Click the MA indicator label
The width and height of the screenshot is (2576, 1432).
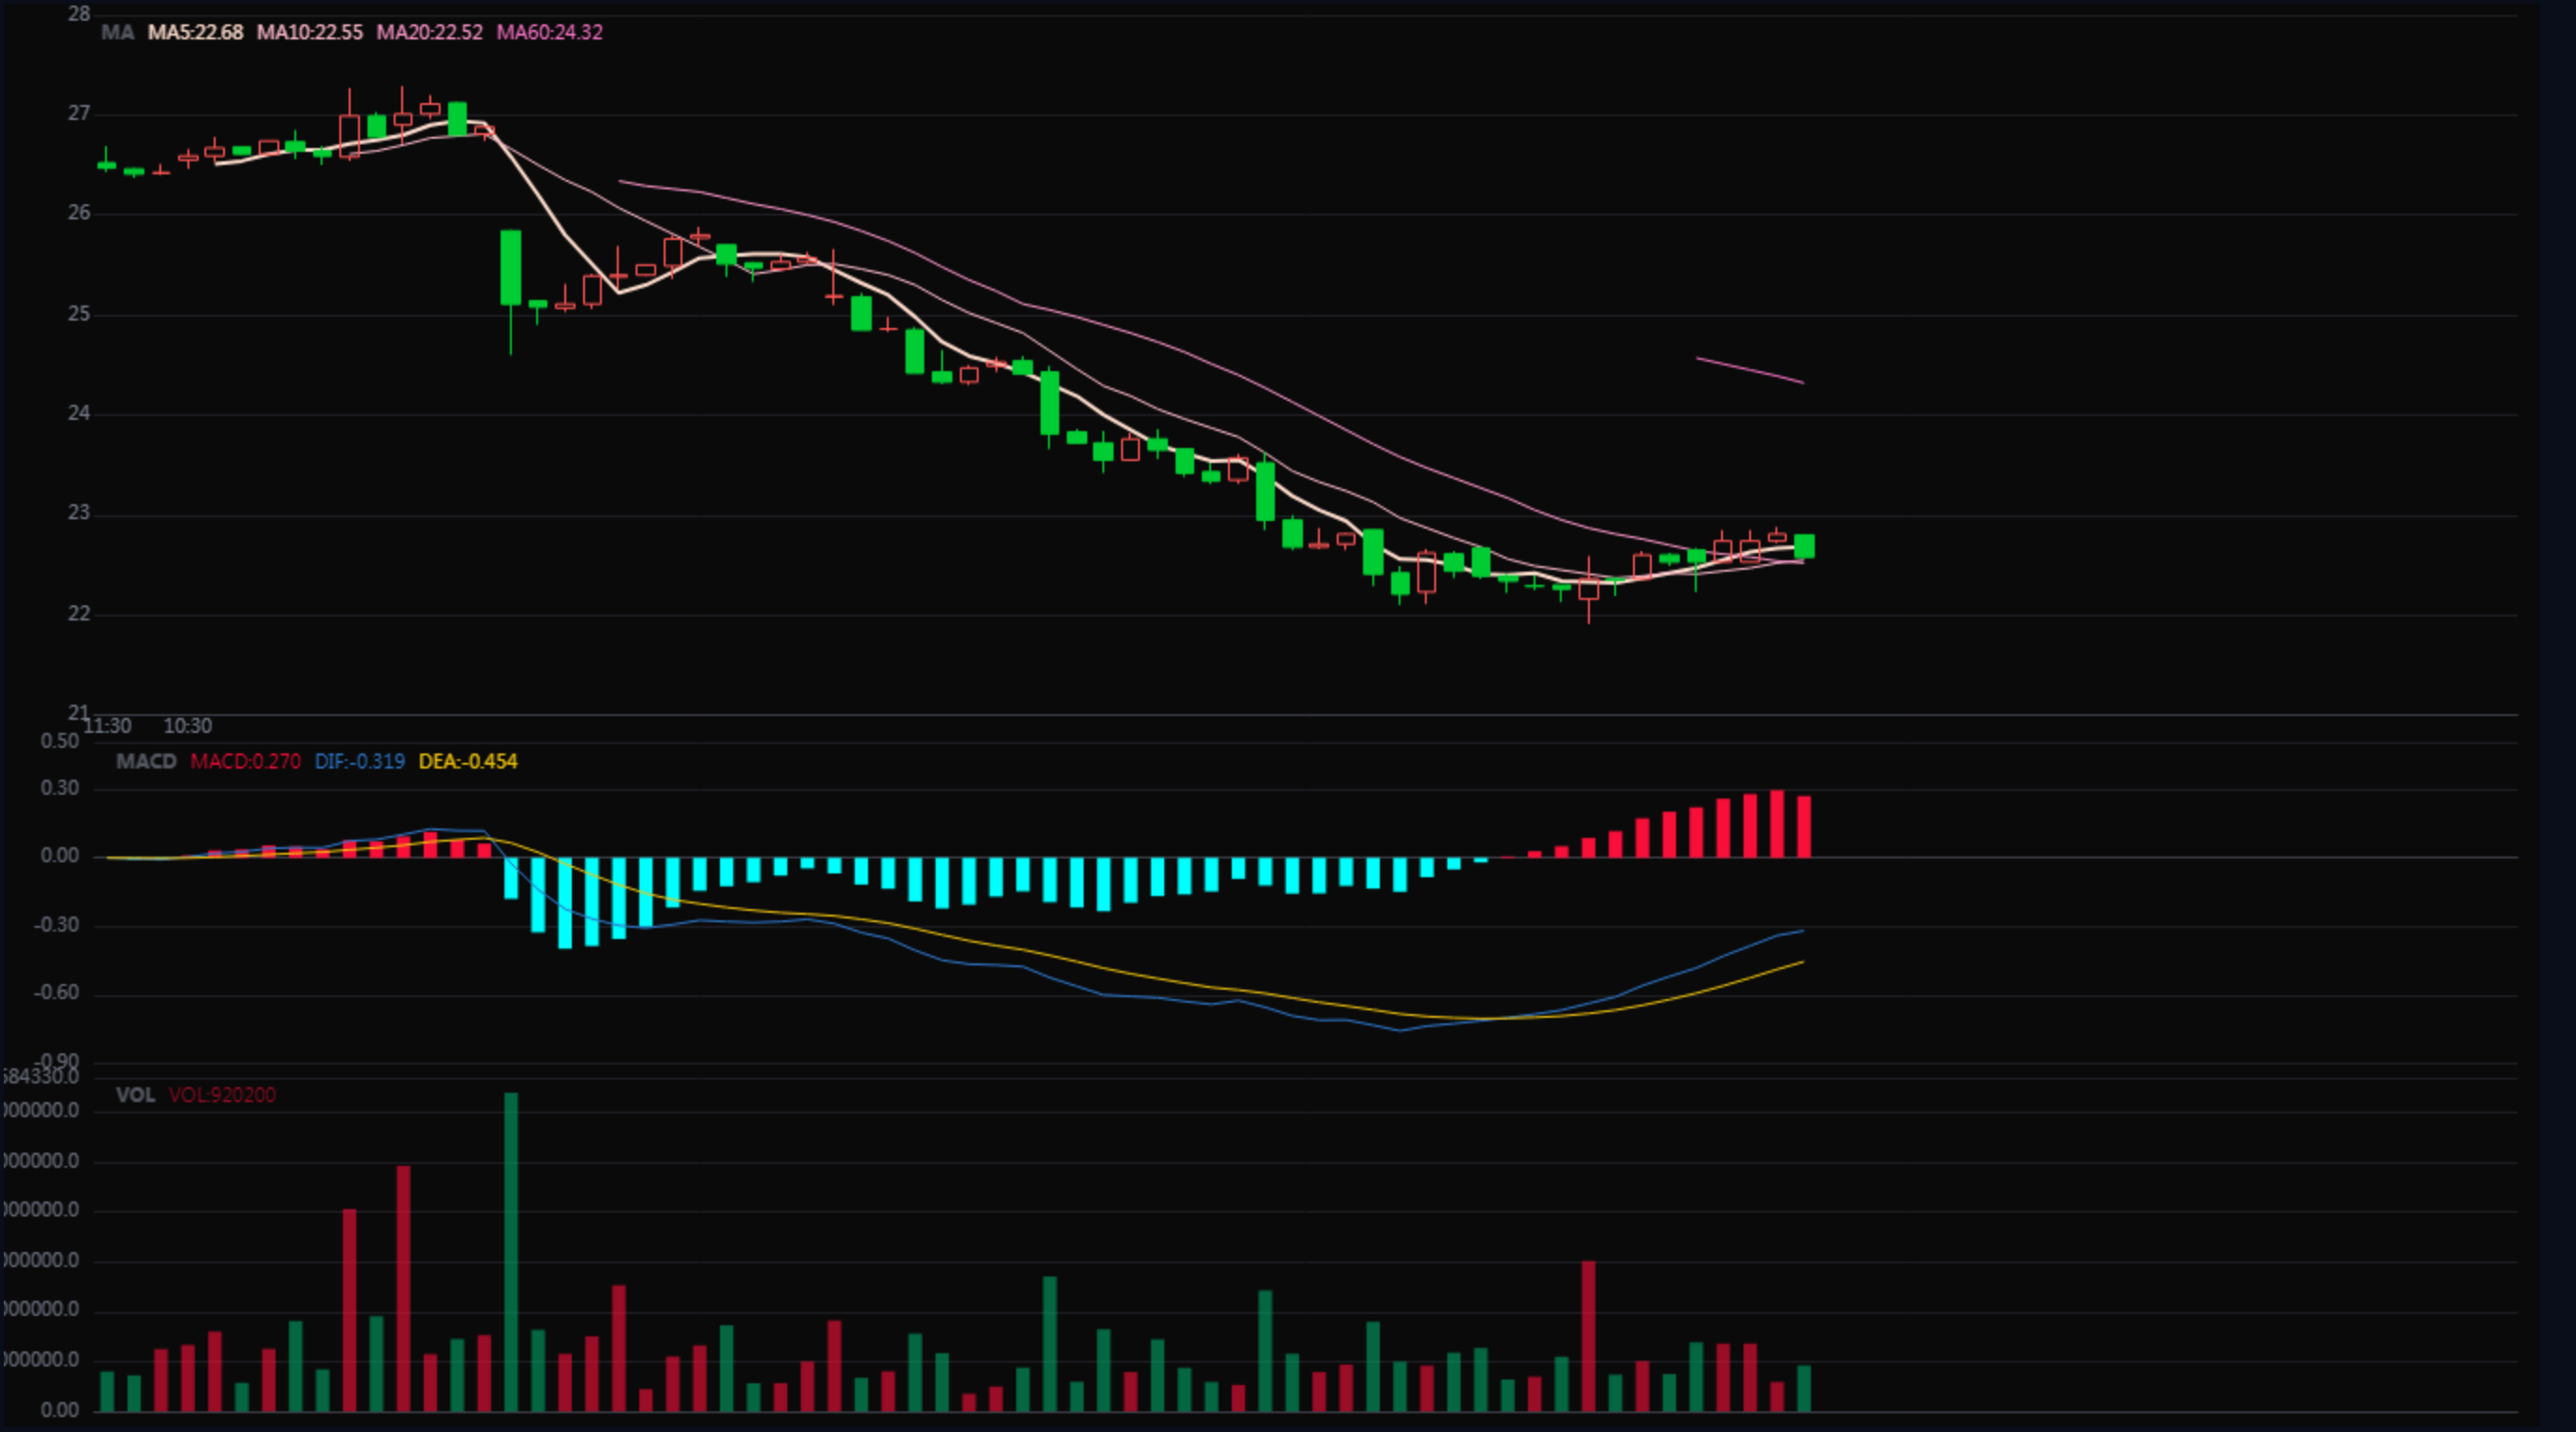[x=117, y=32]
